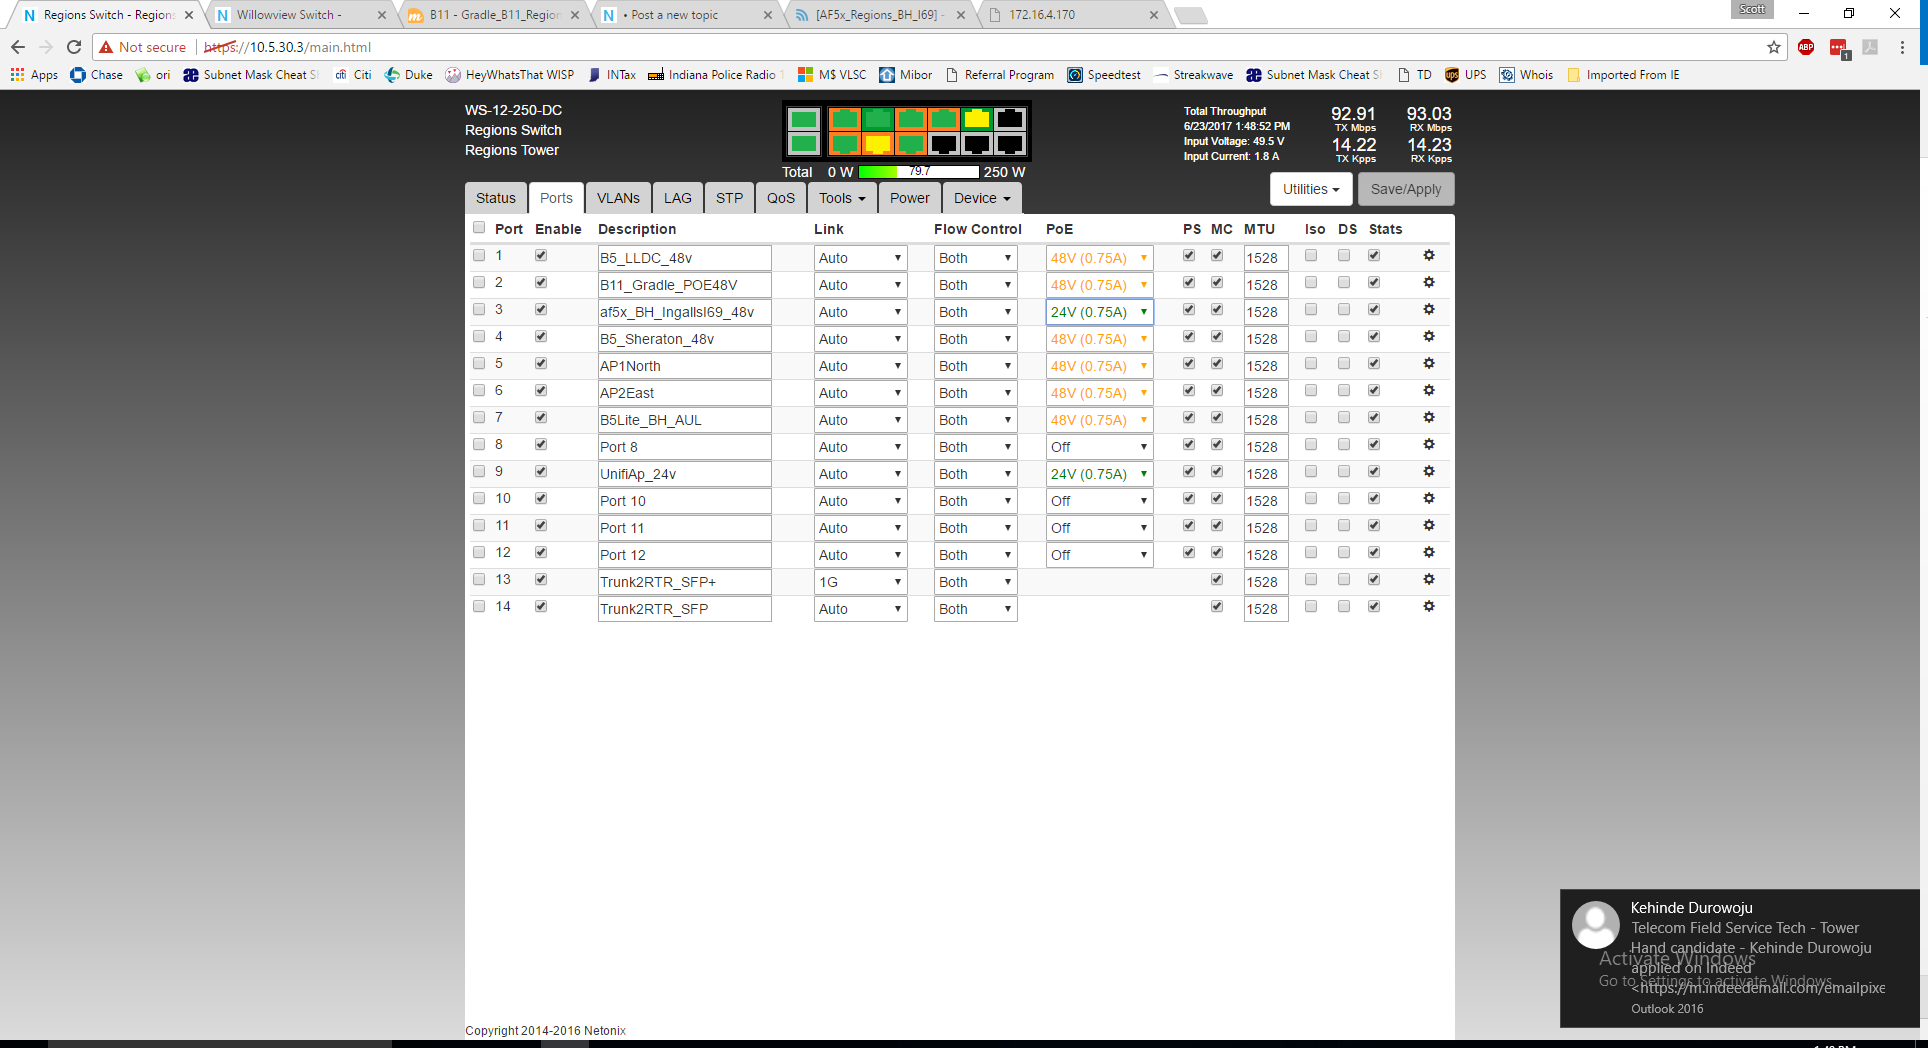Open PoE dropdown for port 3
The image size is (1928, 1048).
click(1098, 312)
